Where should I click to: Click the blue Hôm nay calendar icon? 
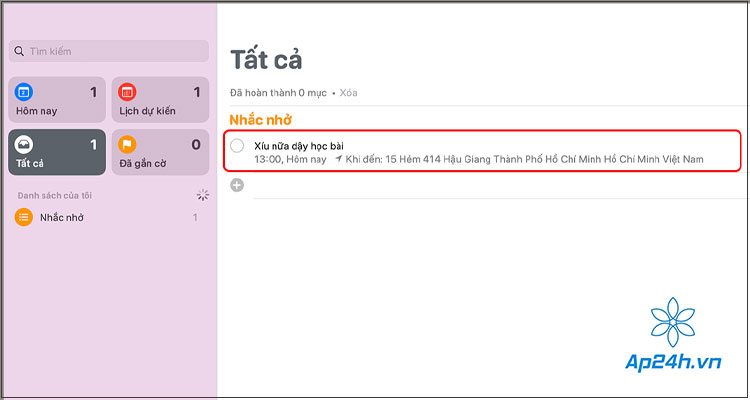[x=23, y=92]
